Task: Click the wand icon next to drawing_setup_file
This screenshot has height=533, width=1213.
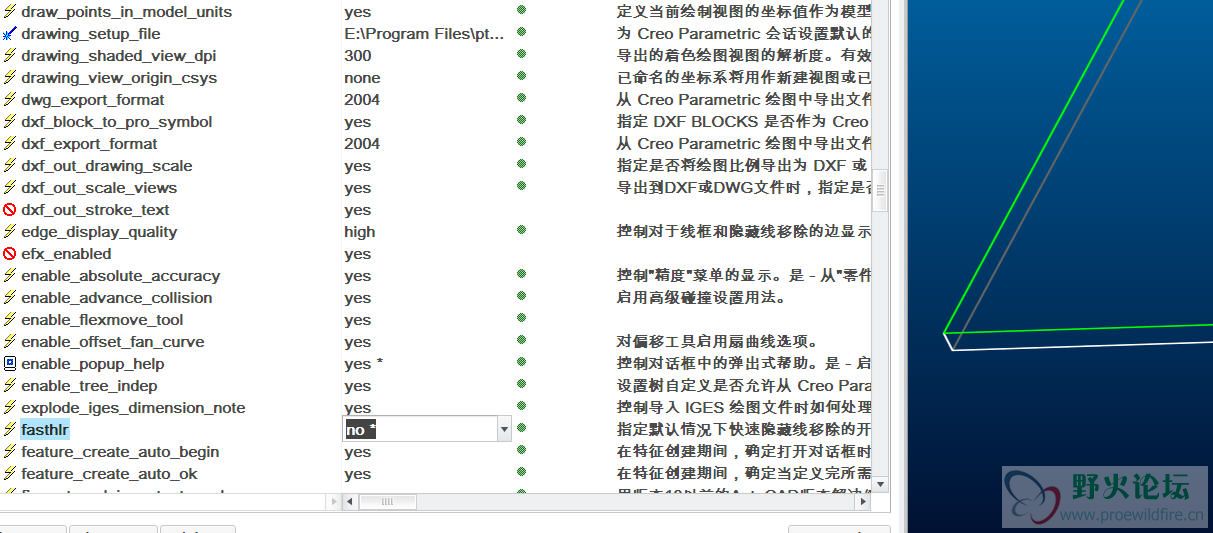Action: coord(10,34)
